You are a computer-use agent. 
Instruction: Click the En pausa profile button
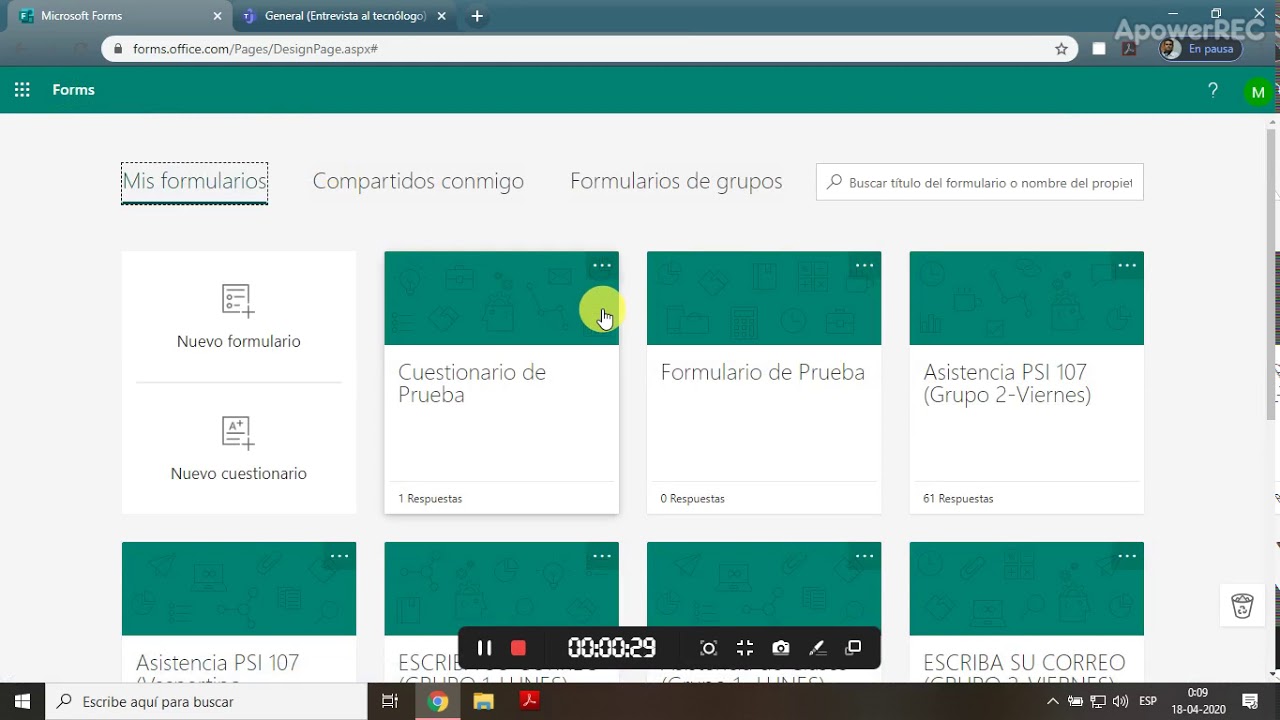pos(1201,49)
